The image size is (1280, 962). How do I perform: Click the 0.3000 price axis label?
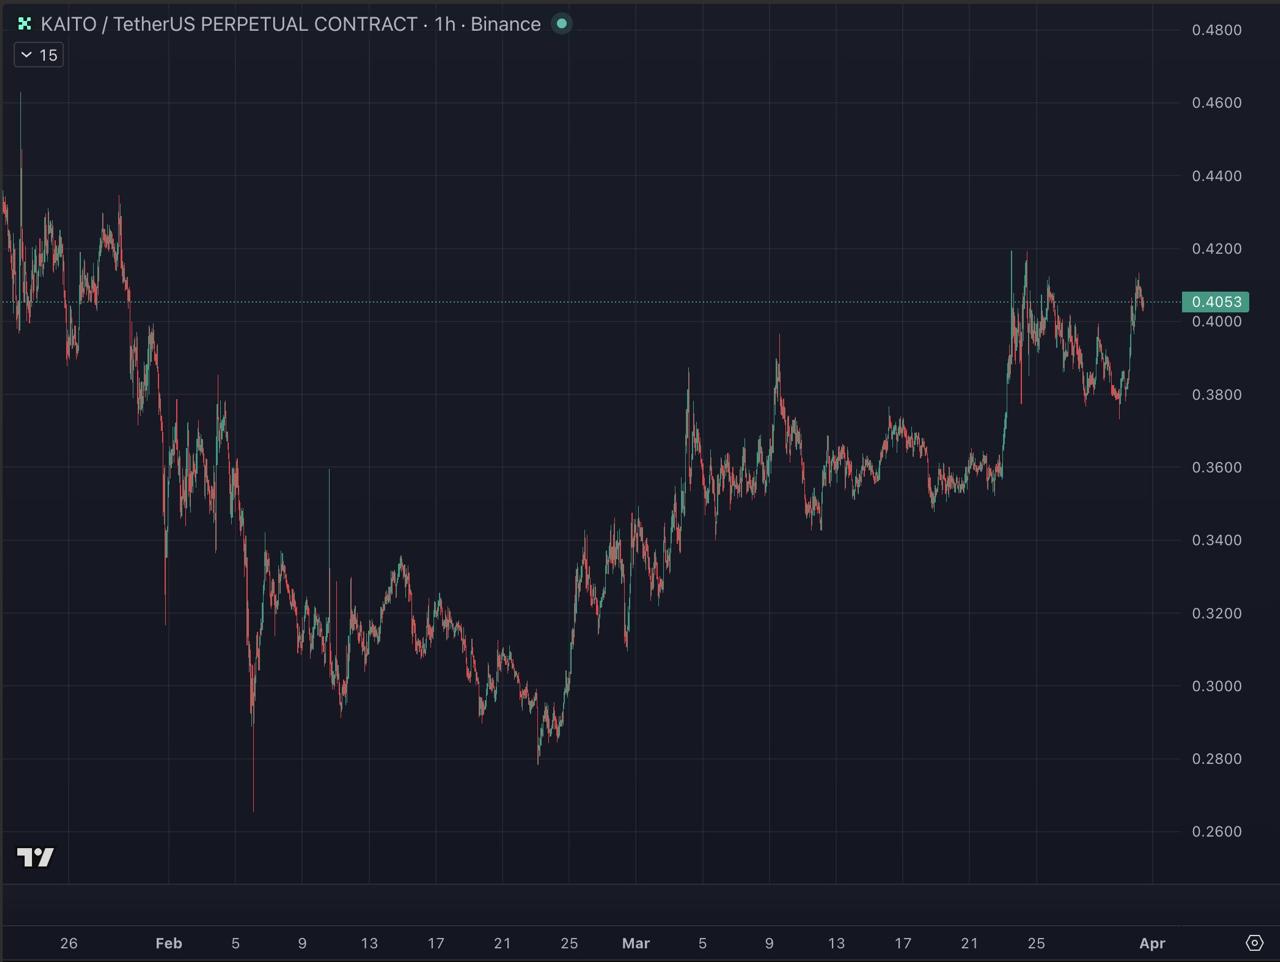pyautogui.click(x=1217, y=687)
